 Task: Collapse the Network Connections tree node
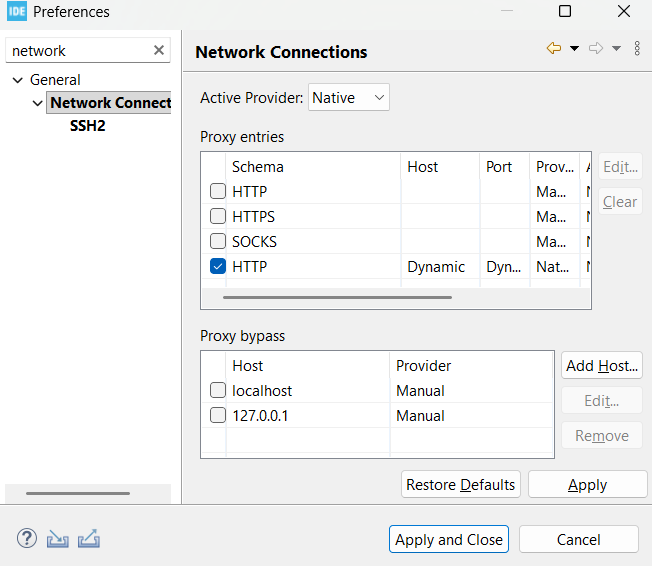[38, 103]
